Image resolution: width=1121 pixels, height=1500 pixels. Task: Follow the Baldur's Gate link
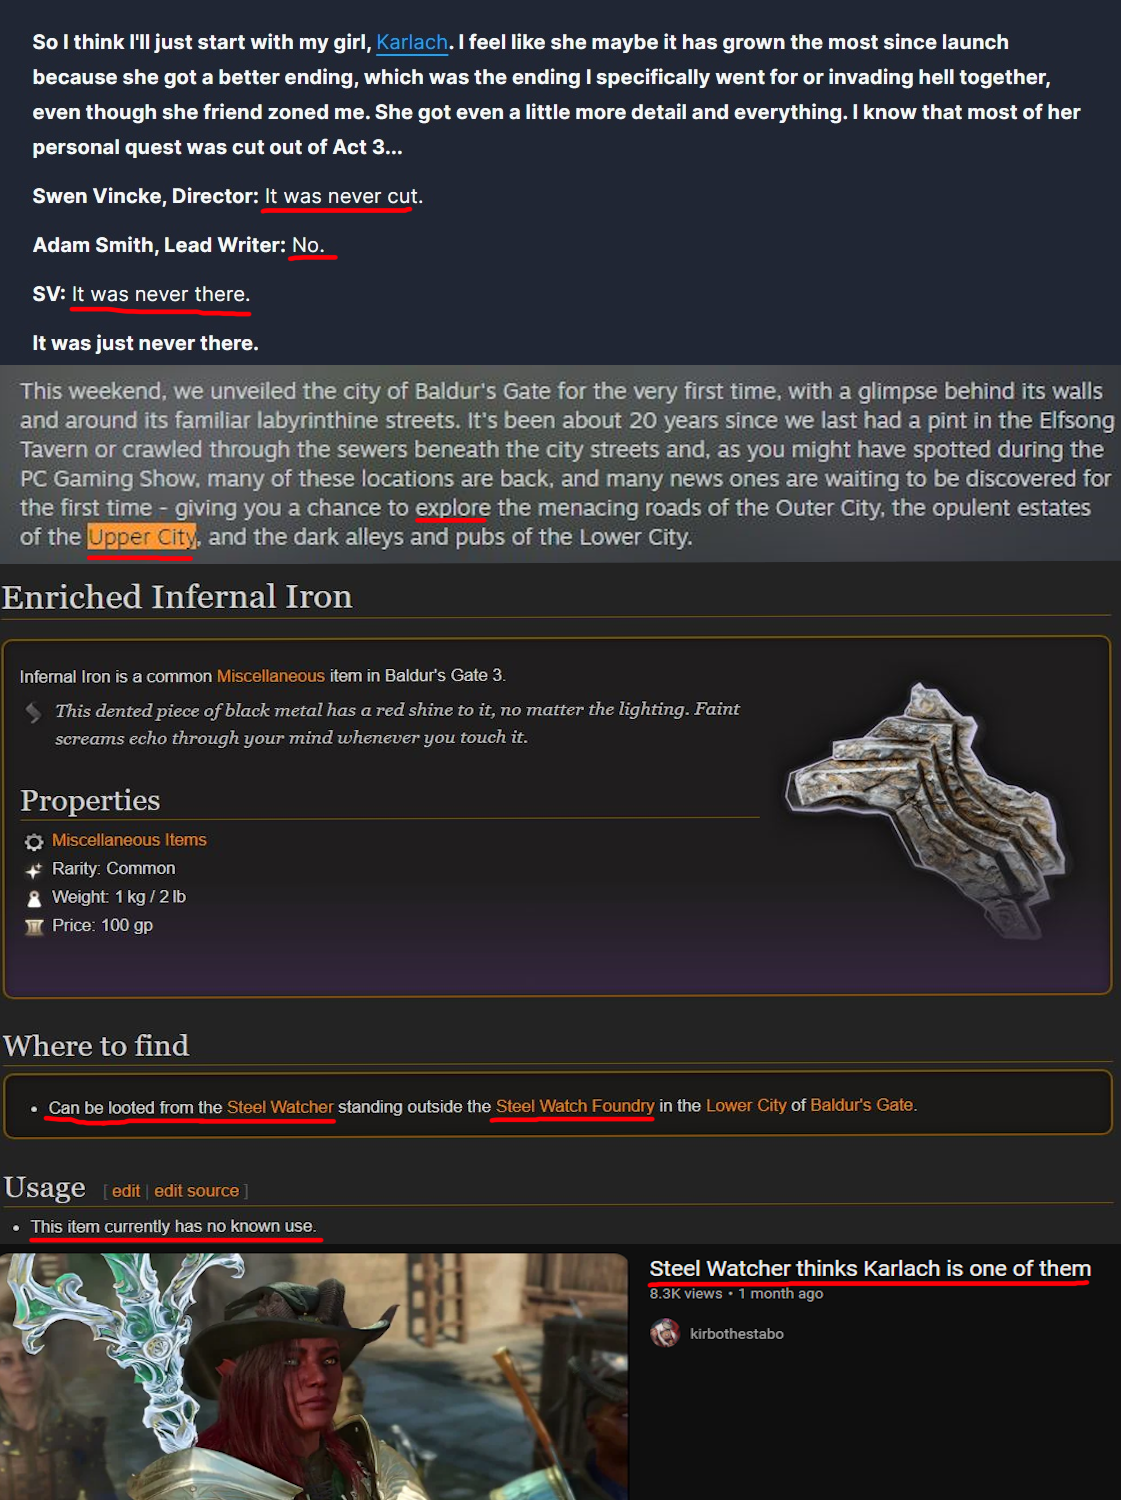pos(861,1105)
